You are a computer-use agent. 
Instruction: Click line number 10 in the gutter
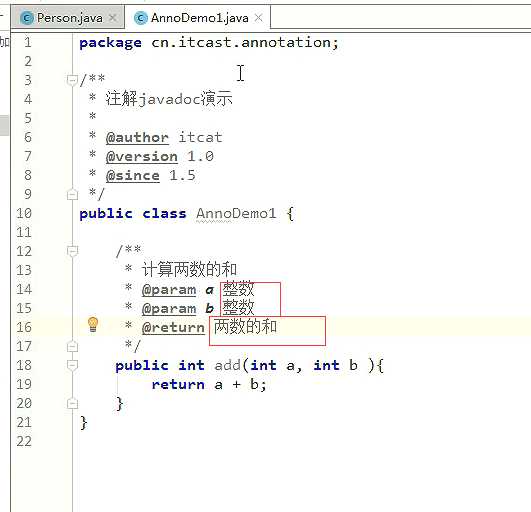click(x=24, y=213)
